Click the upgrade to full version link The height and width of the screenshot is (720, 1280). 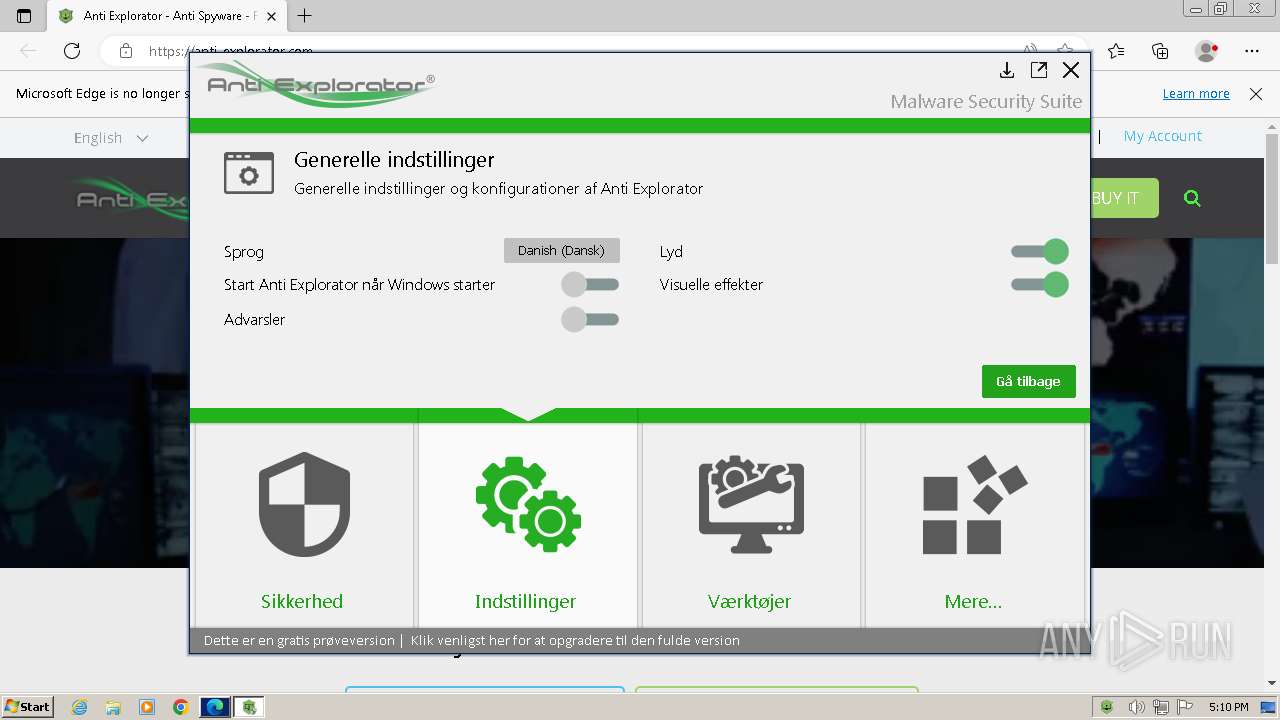pos(575,640)
